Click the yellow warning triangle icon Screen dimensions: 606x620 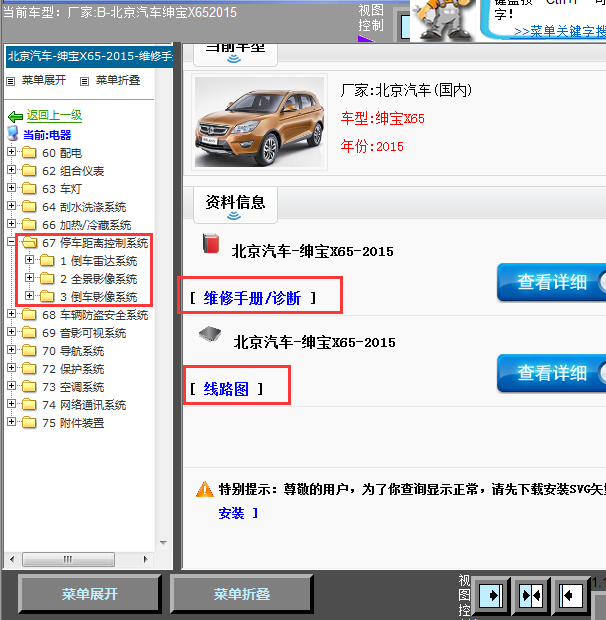[205, 489]
